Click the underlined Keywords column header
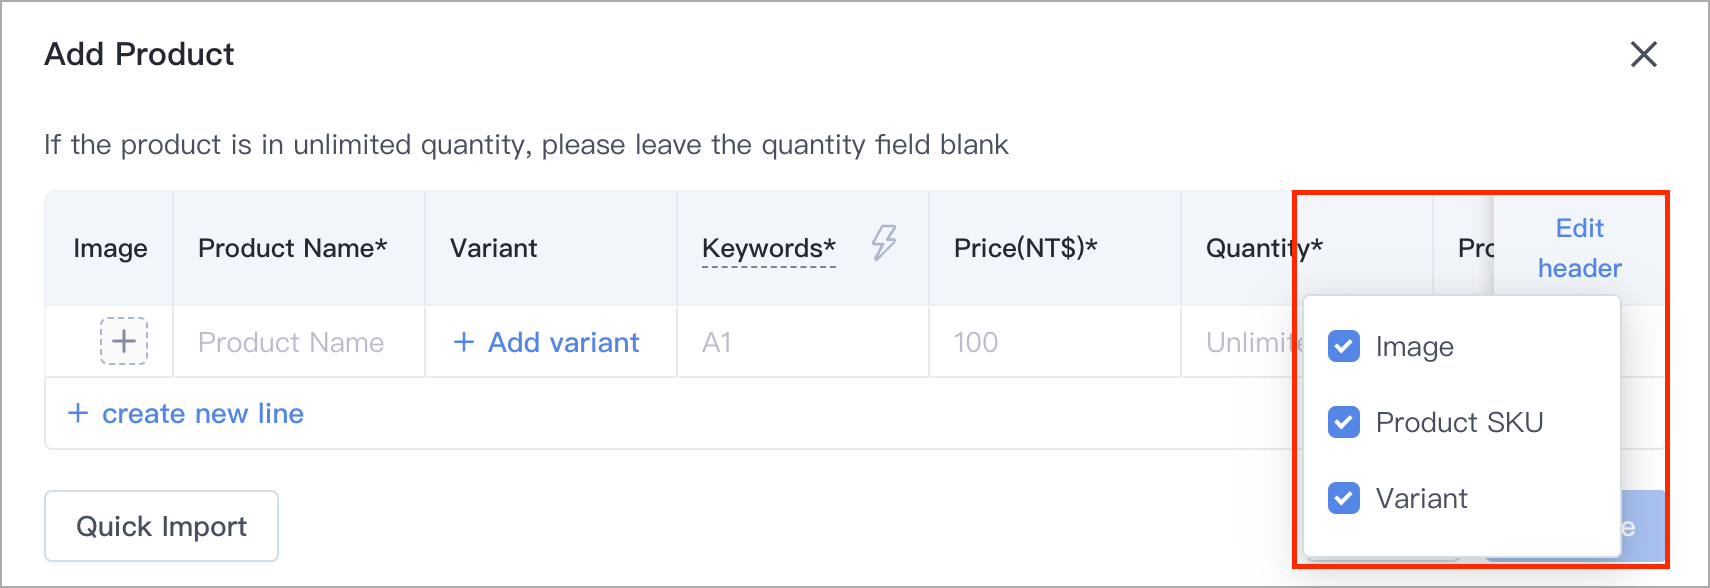This screenshot has height=588, width=1710. pyautogui.click(x=768, y=248)
